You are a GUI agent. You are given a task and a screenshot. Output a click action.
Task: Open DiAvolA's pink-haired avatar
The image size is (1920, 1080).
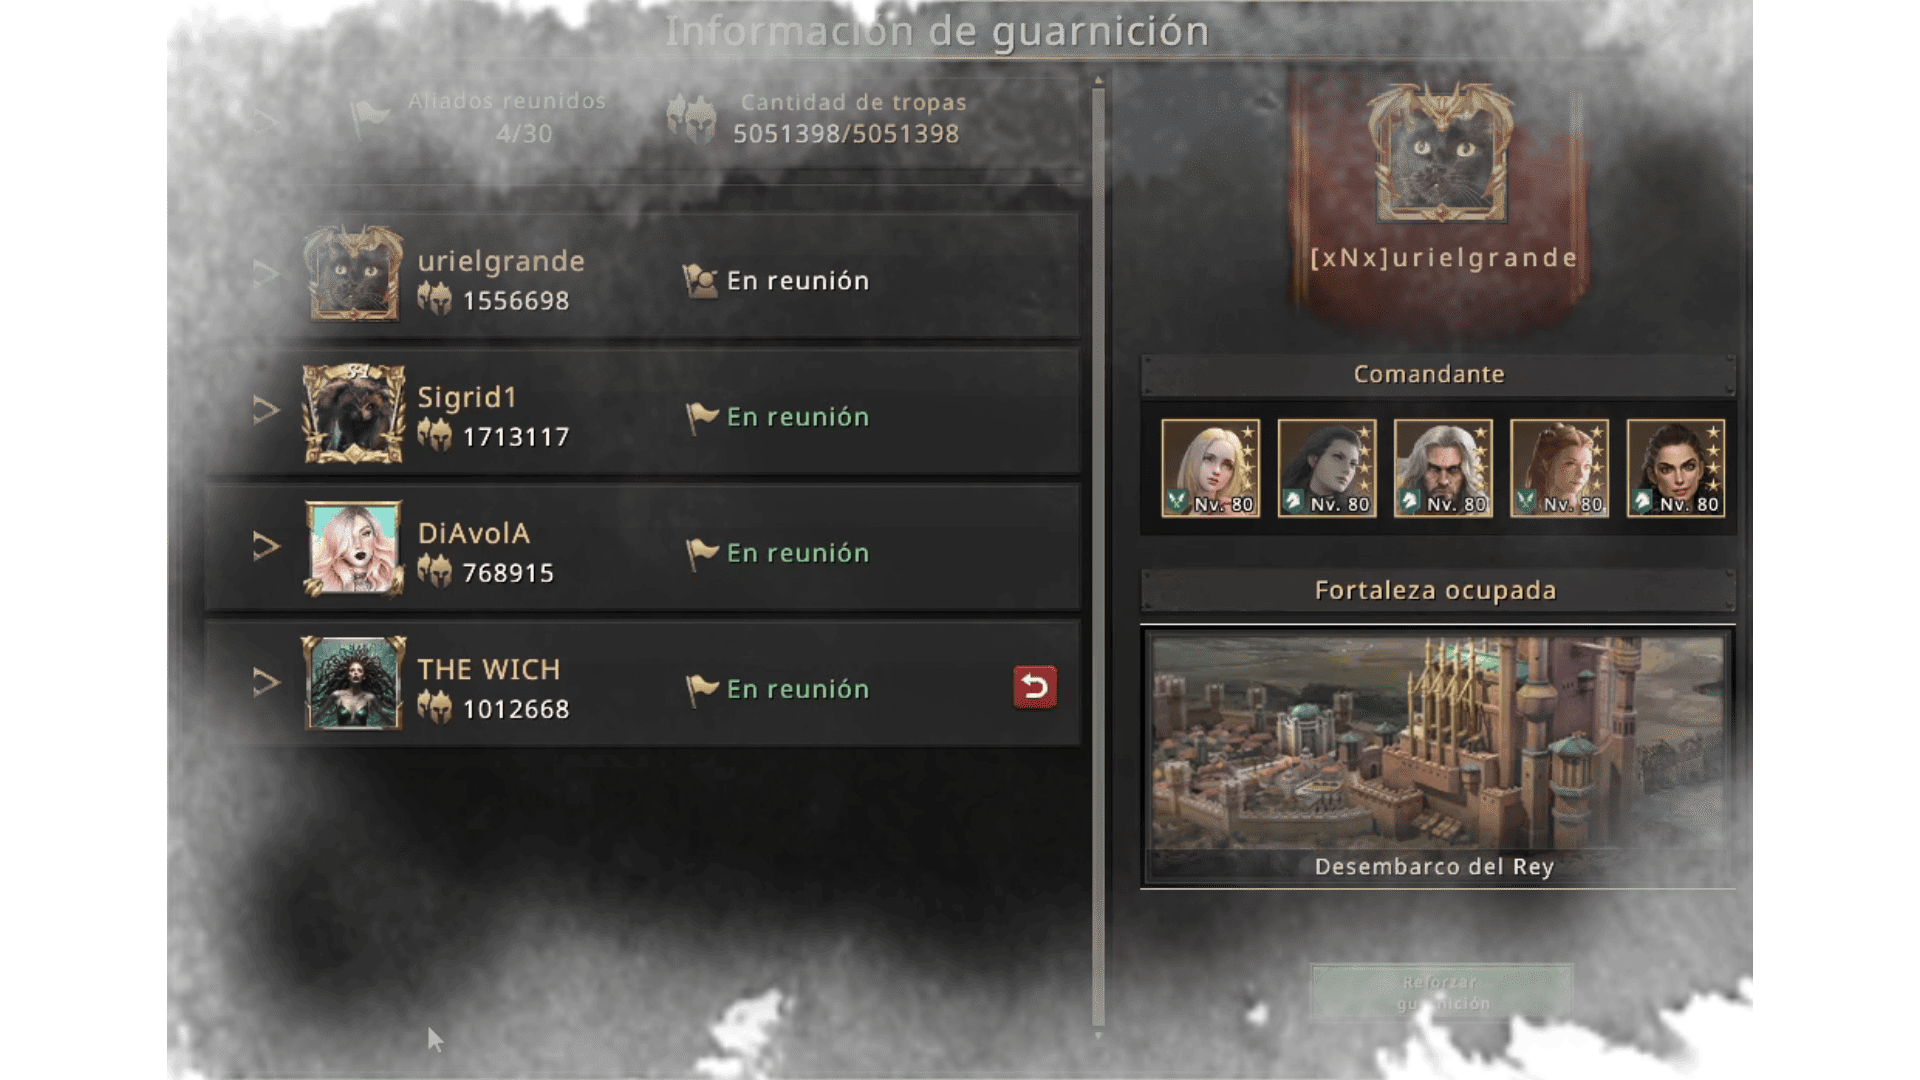coord(354,548)
